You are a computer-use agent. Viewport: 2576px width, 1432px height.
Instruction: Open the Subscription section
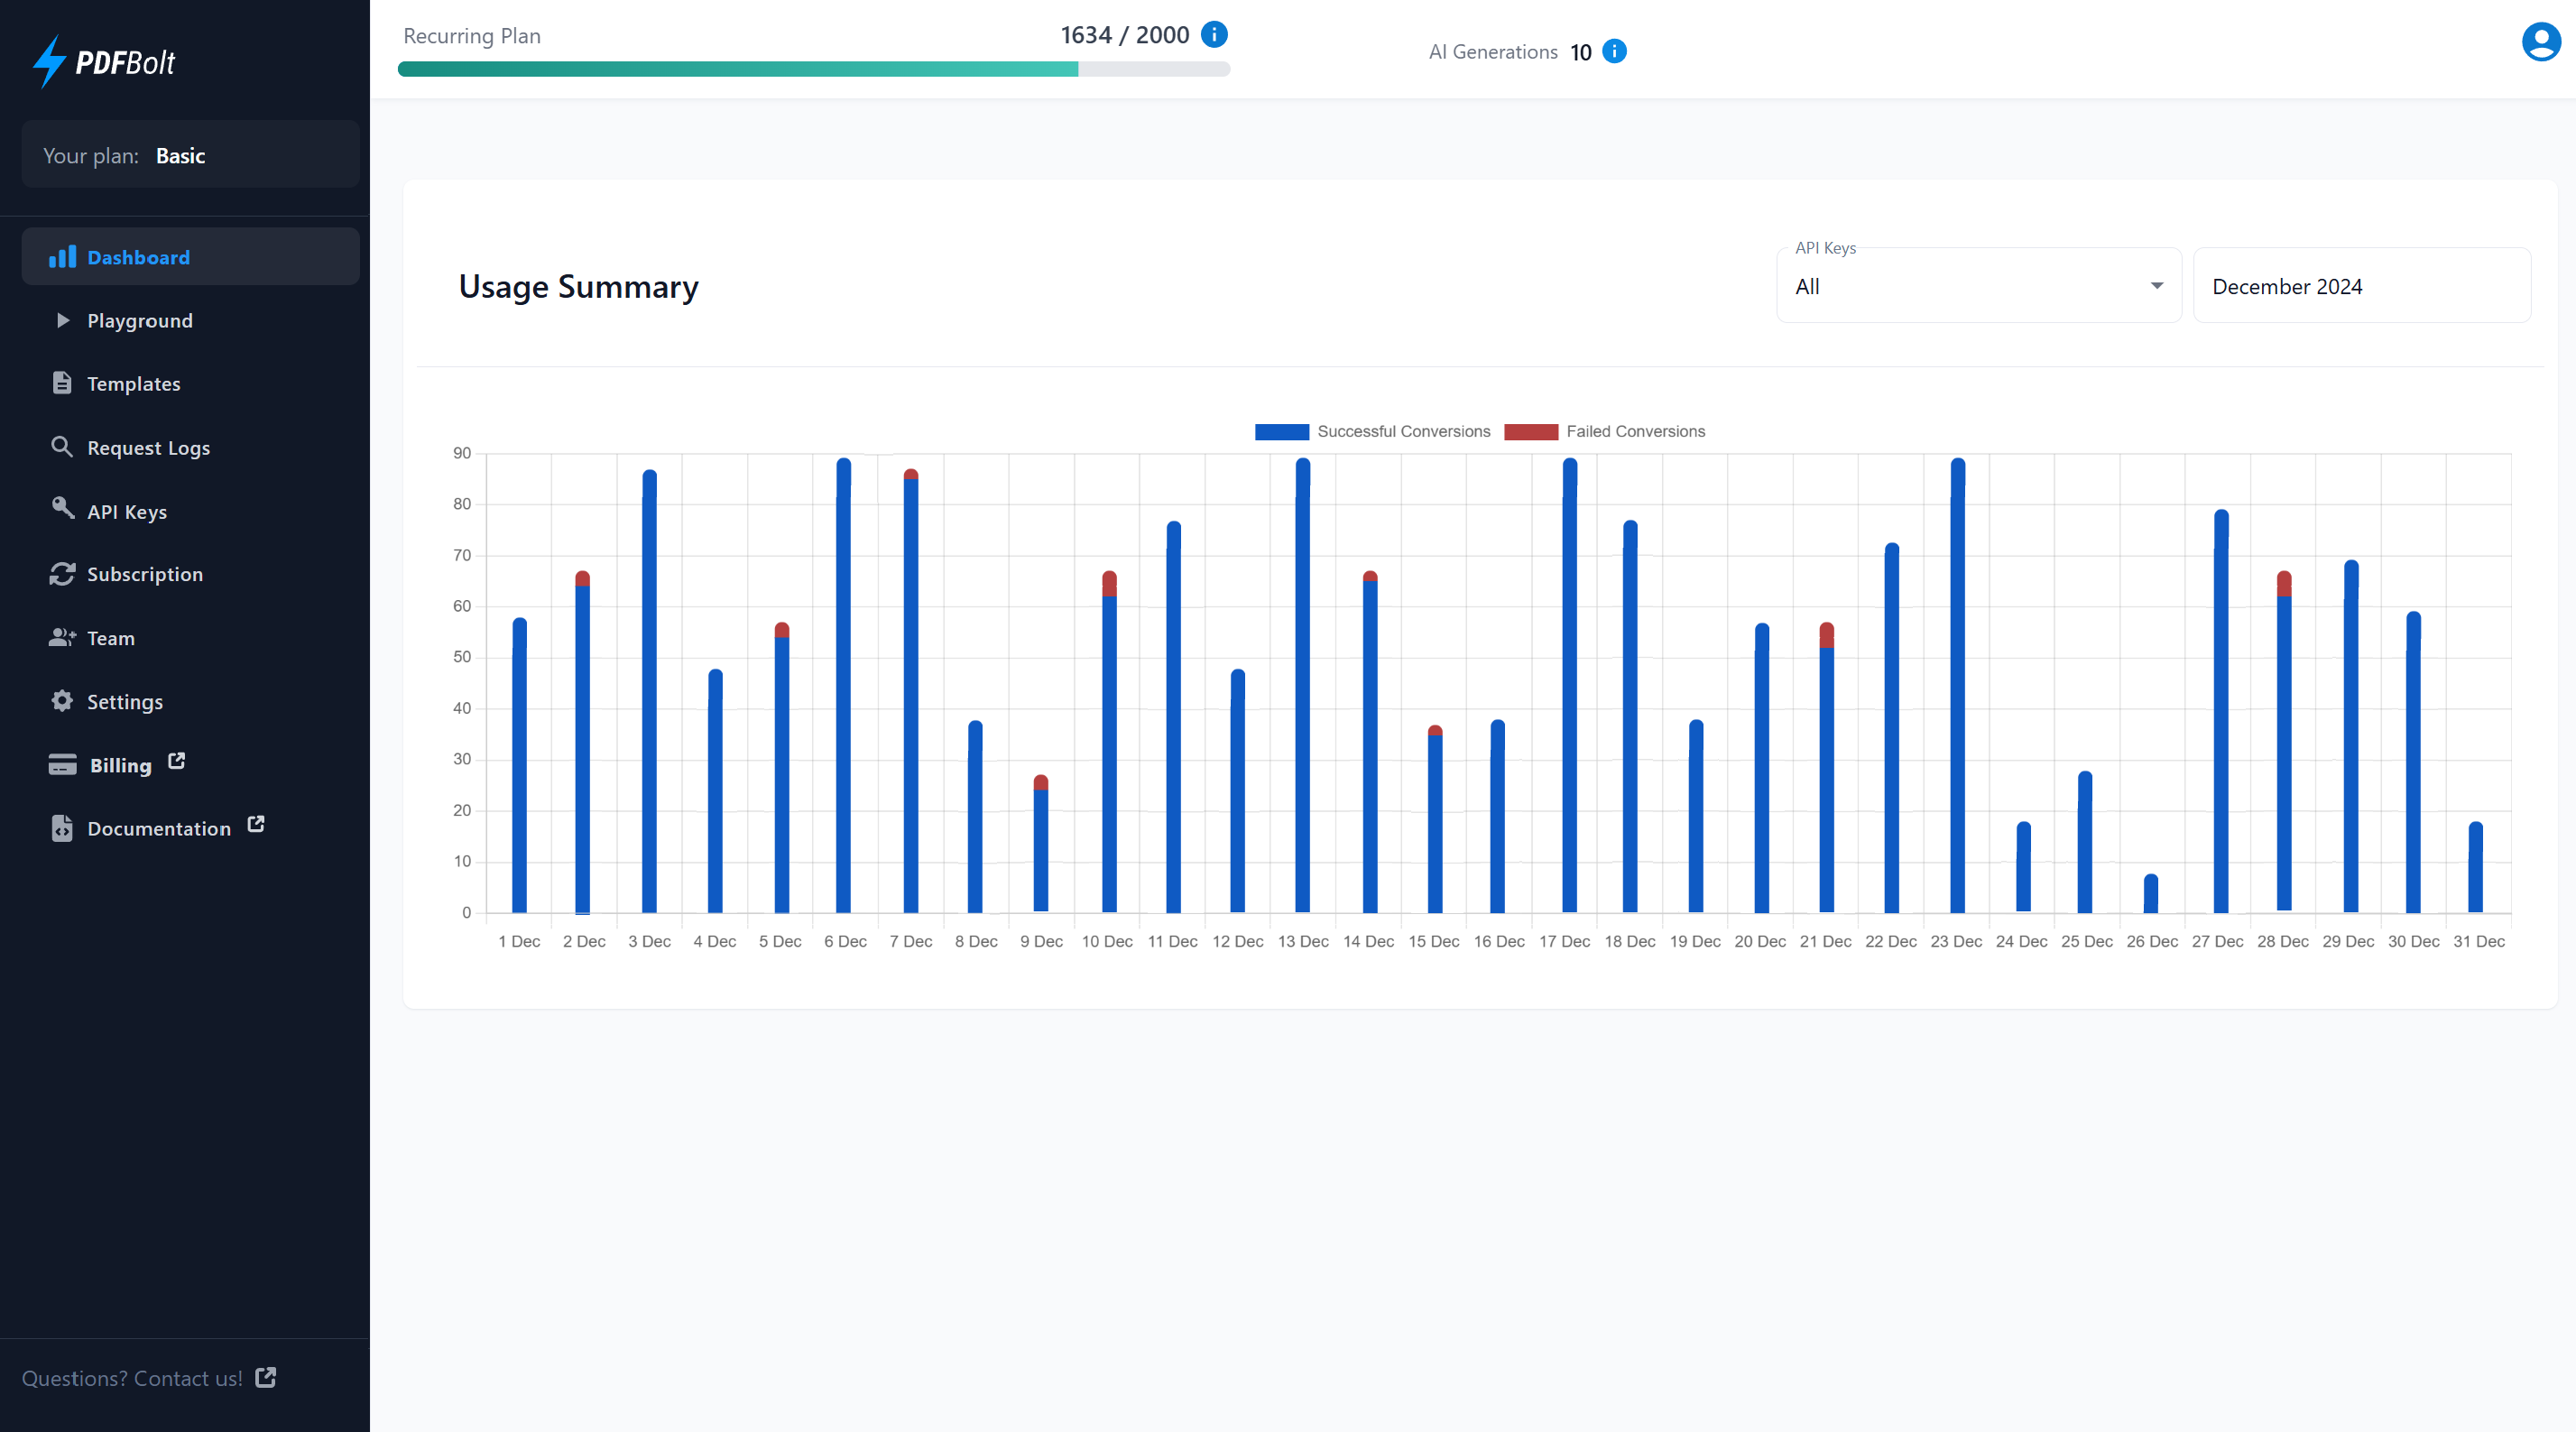tap(144, 574)
